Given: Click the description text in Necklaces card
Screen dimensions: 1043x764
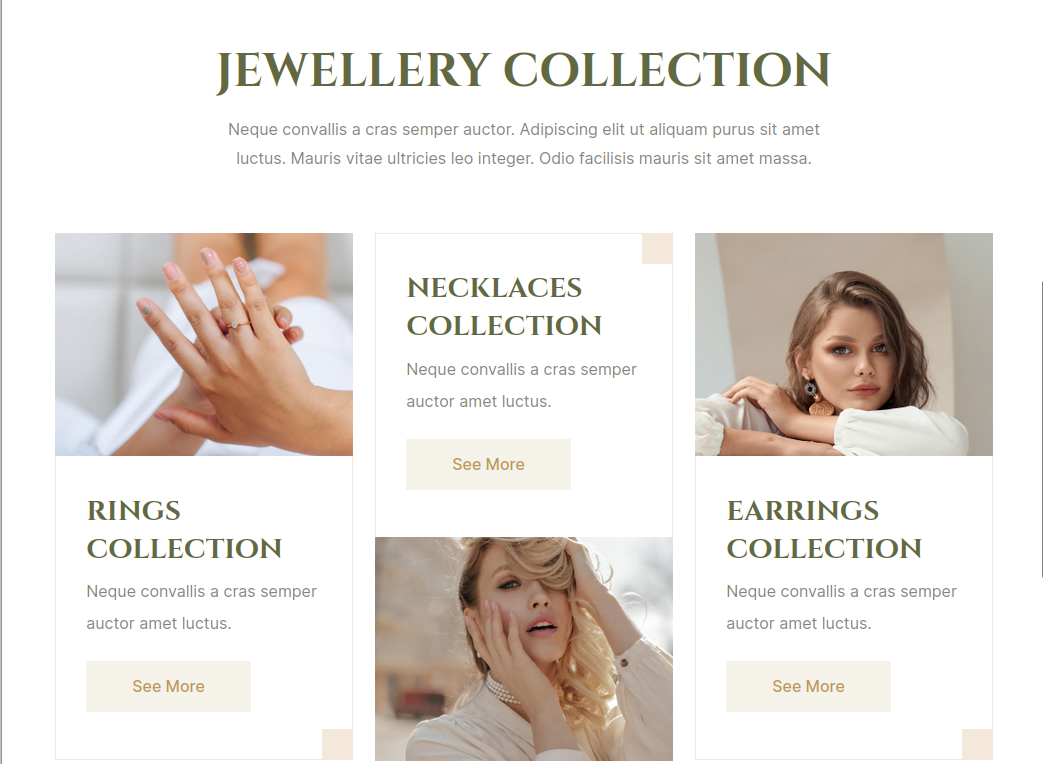Looking at the screenshot, I should click(x=522, y=385).
